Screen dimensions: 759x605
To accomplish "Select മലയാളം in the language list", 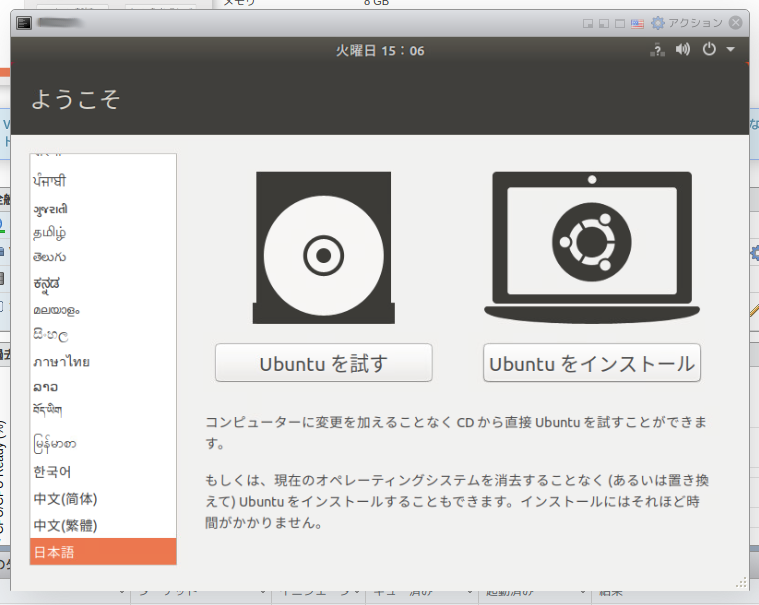I will pos(103,310).
